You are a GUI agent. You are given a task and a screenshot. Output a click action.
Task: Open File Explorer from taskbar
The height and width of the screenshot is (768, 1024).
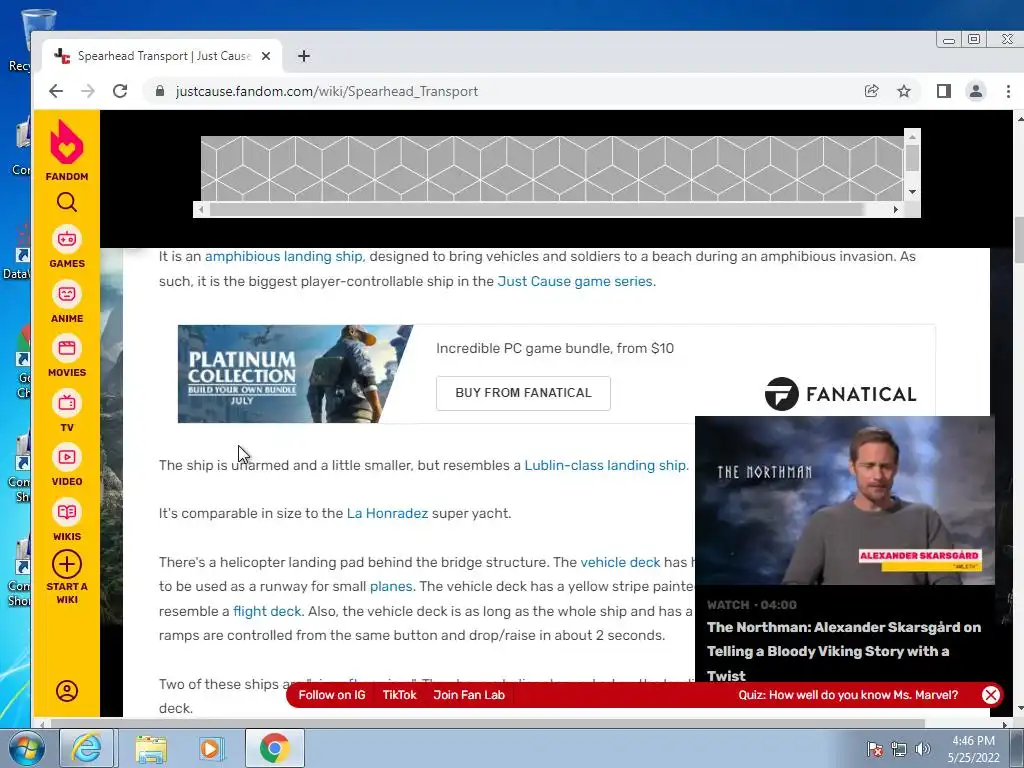(151, 748)
